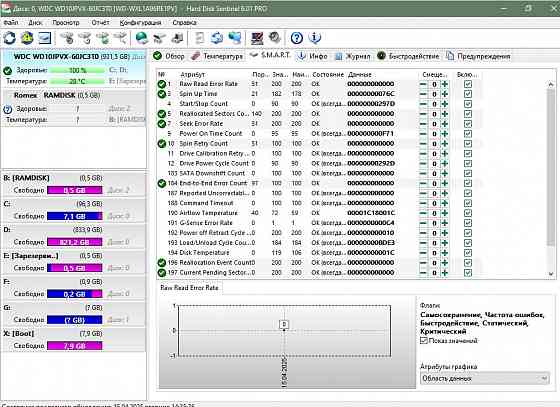Click the attribute list scroll down arrow
560x407 pixels.
[x=551, y=274]
